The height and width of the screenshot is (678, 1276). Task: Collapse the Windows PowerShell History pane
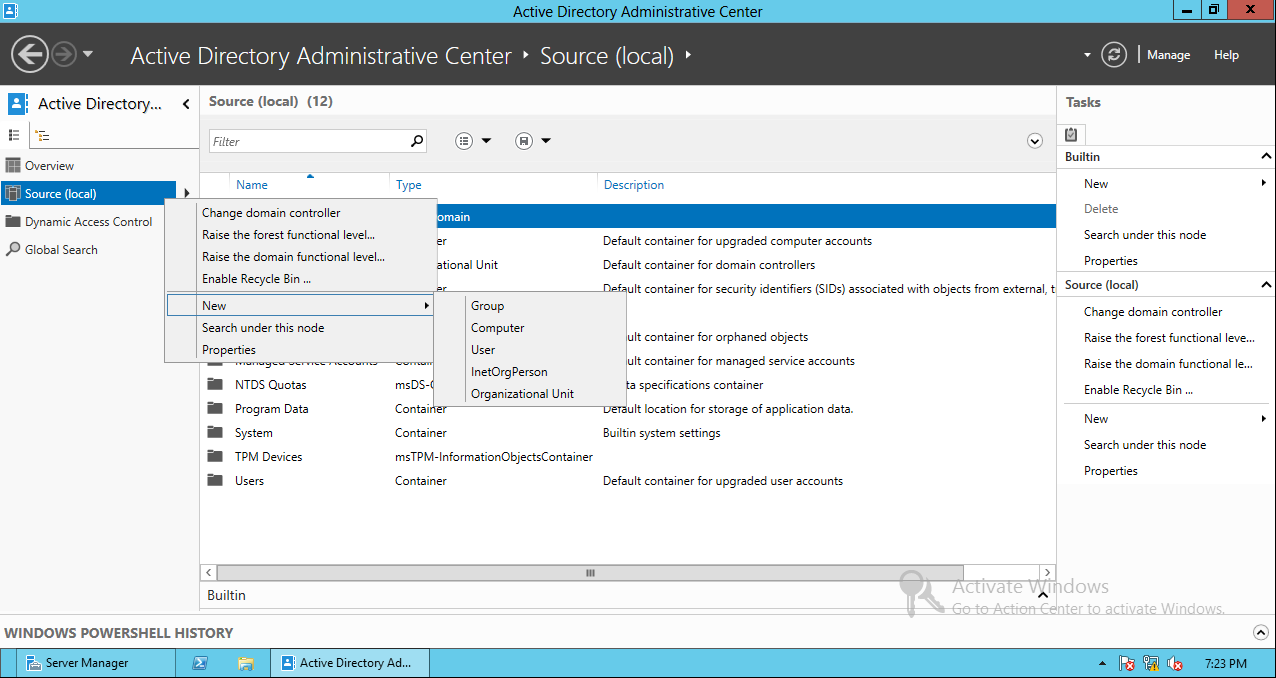click(1261, 632)
